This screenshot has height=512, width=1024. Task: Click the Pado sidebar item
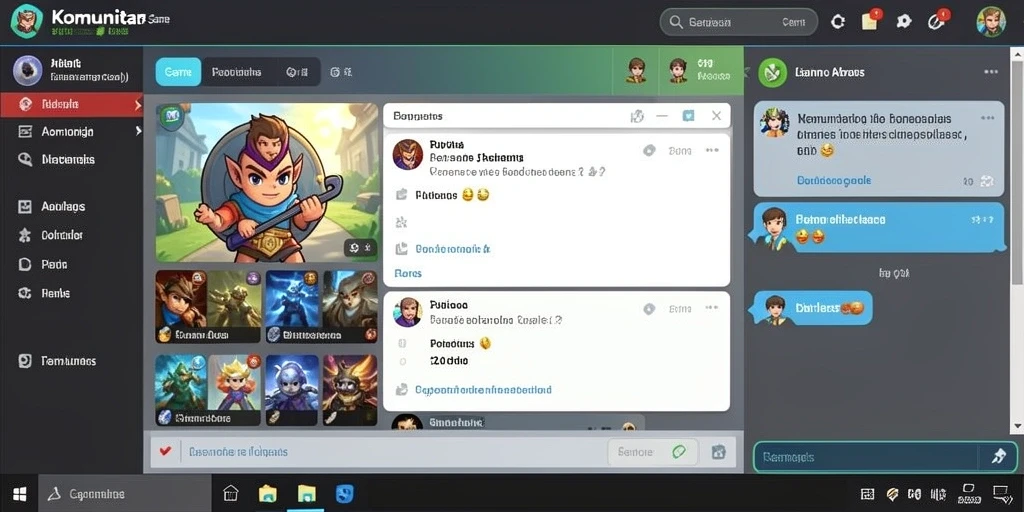[54, 264]
